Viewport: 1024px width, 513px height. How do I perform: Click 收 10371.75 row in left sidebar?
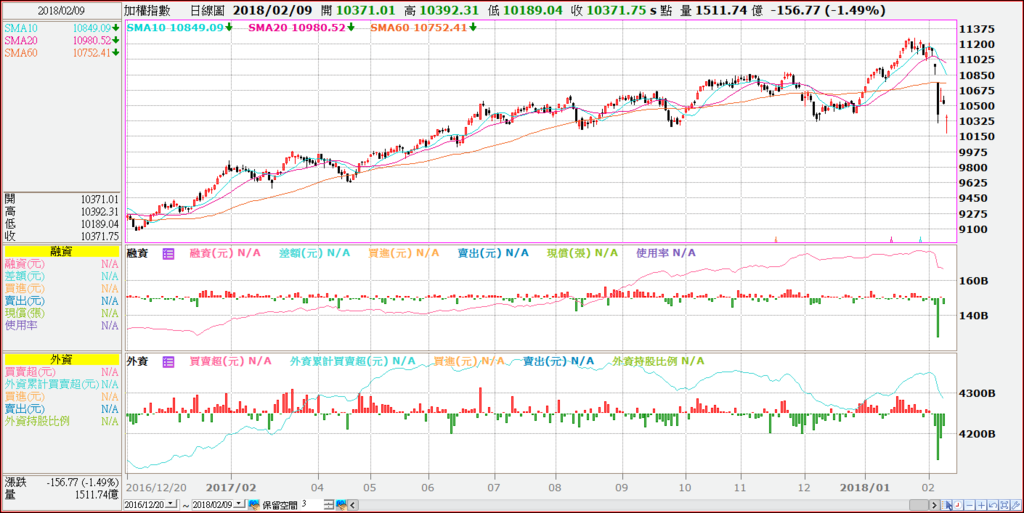[x=61, y=236]
